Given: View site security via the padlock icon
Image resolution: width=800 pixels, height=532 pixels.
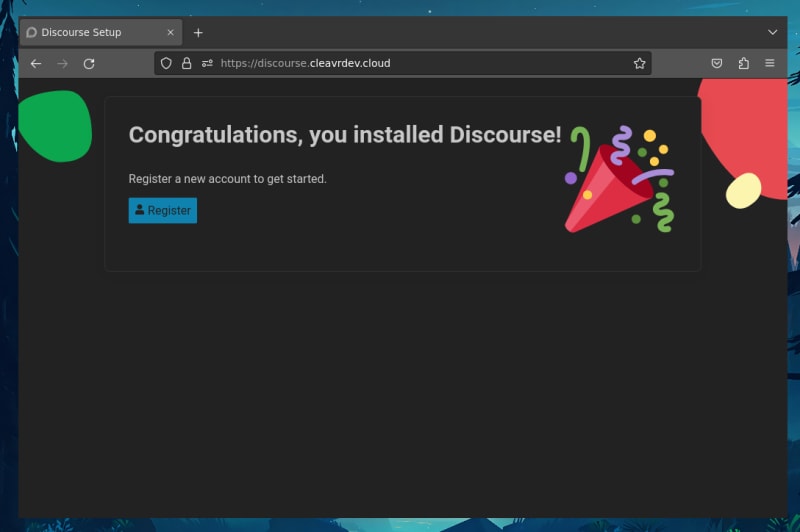Looking at the screenshot, I should pyautogui.click(x=187, y=63).
